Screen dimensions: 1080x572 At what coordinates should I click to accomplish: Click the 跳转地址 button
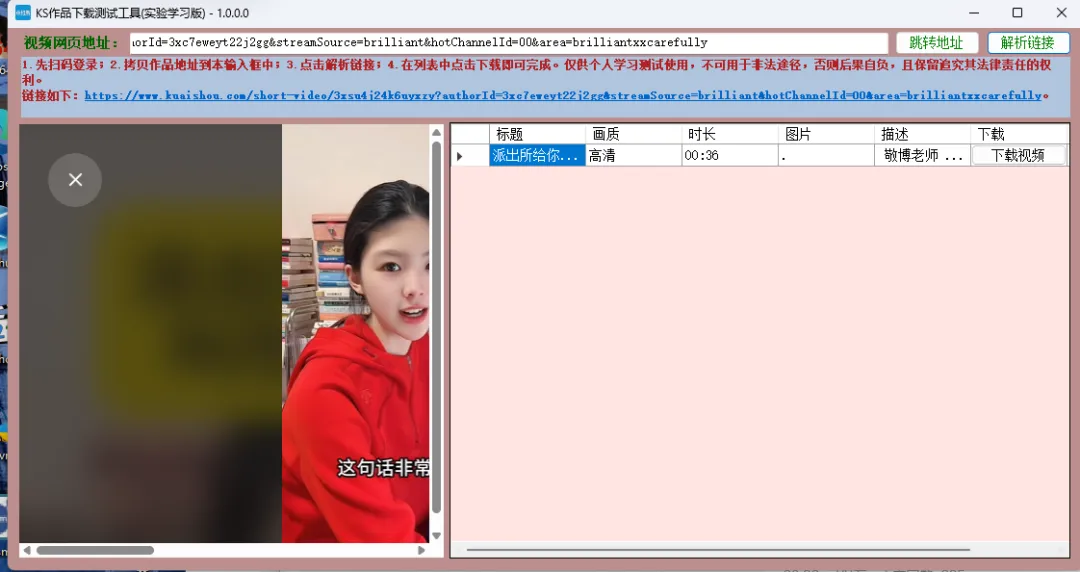(x=937, y=43)
